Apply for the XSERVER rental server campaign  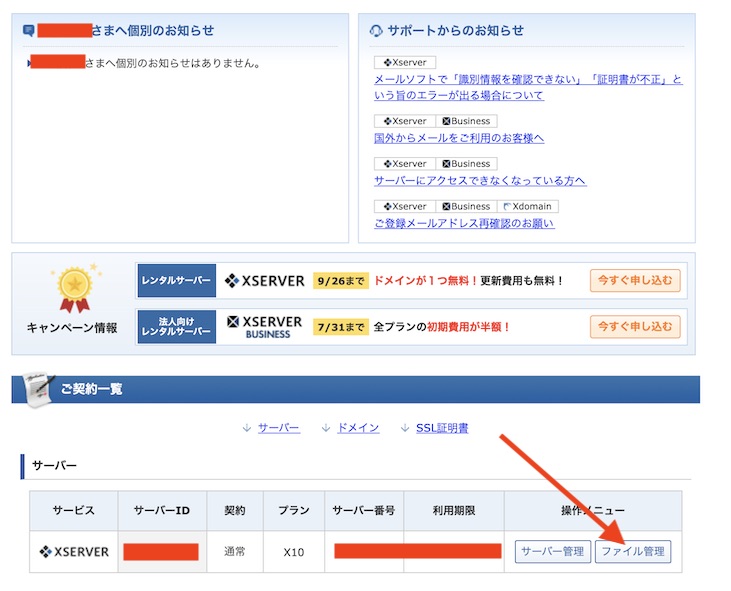[635, 281]
